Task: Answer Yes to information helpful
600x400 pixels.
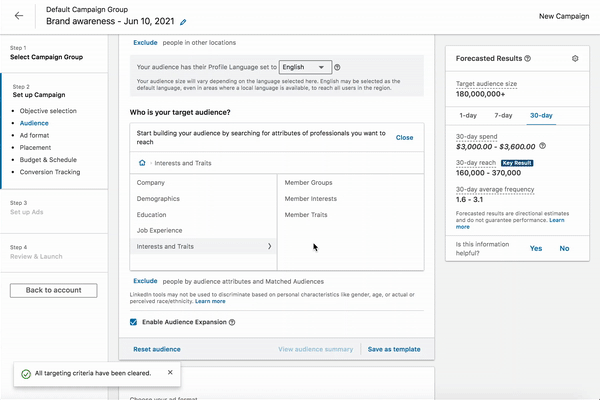Action: (536, 248)
